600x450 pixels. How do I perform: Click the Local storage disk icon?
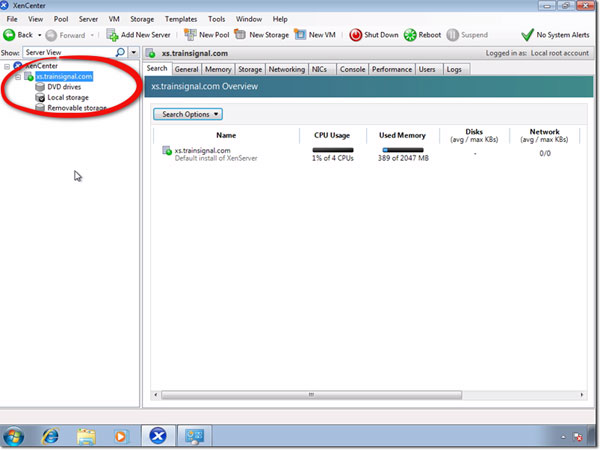(40, 98)
